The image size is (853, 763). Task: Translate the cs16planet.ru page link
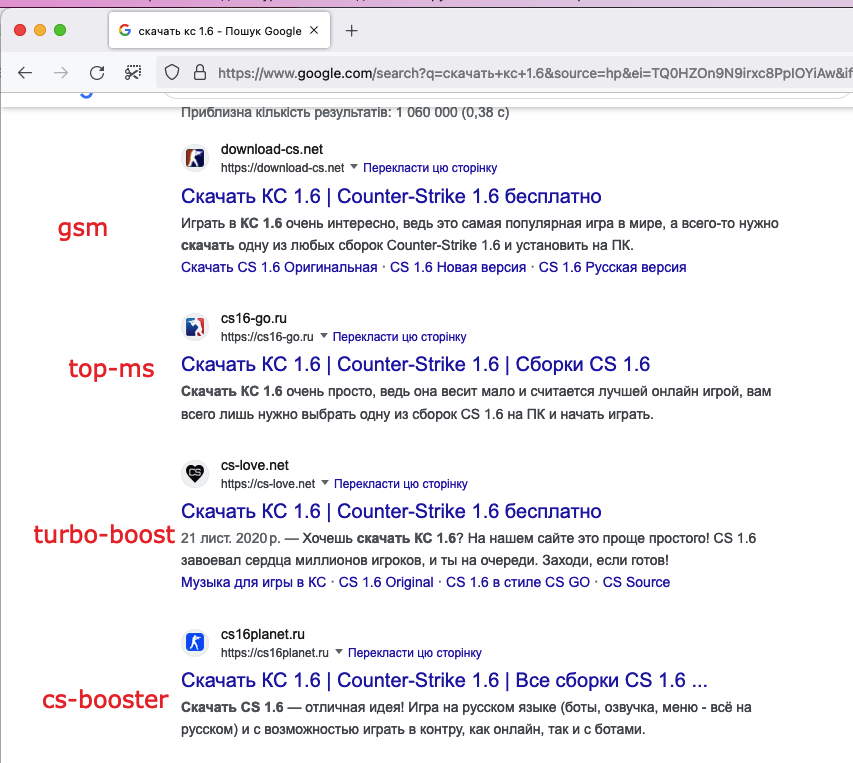point(415,653)
